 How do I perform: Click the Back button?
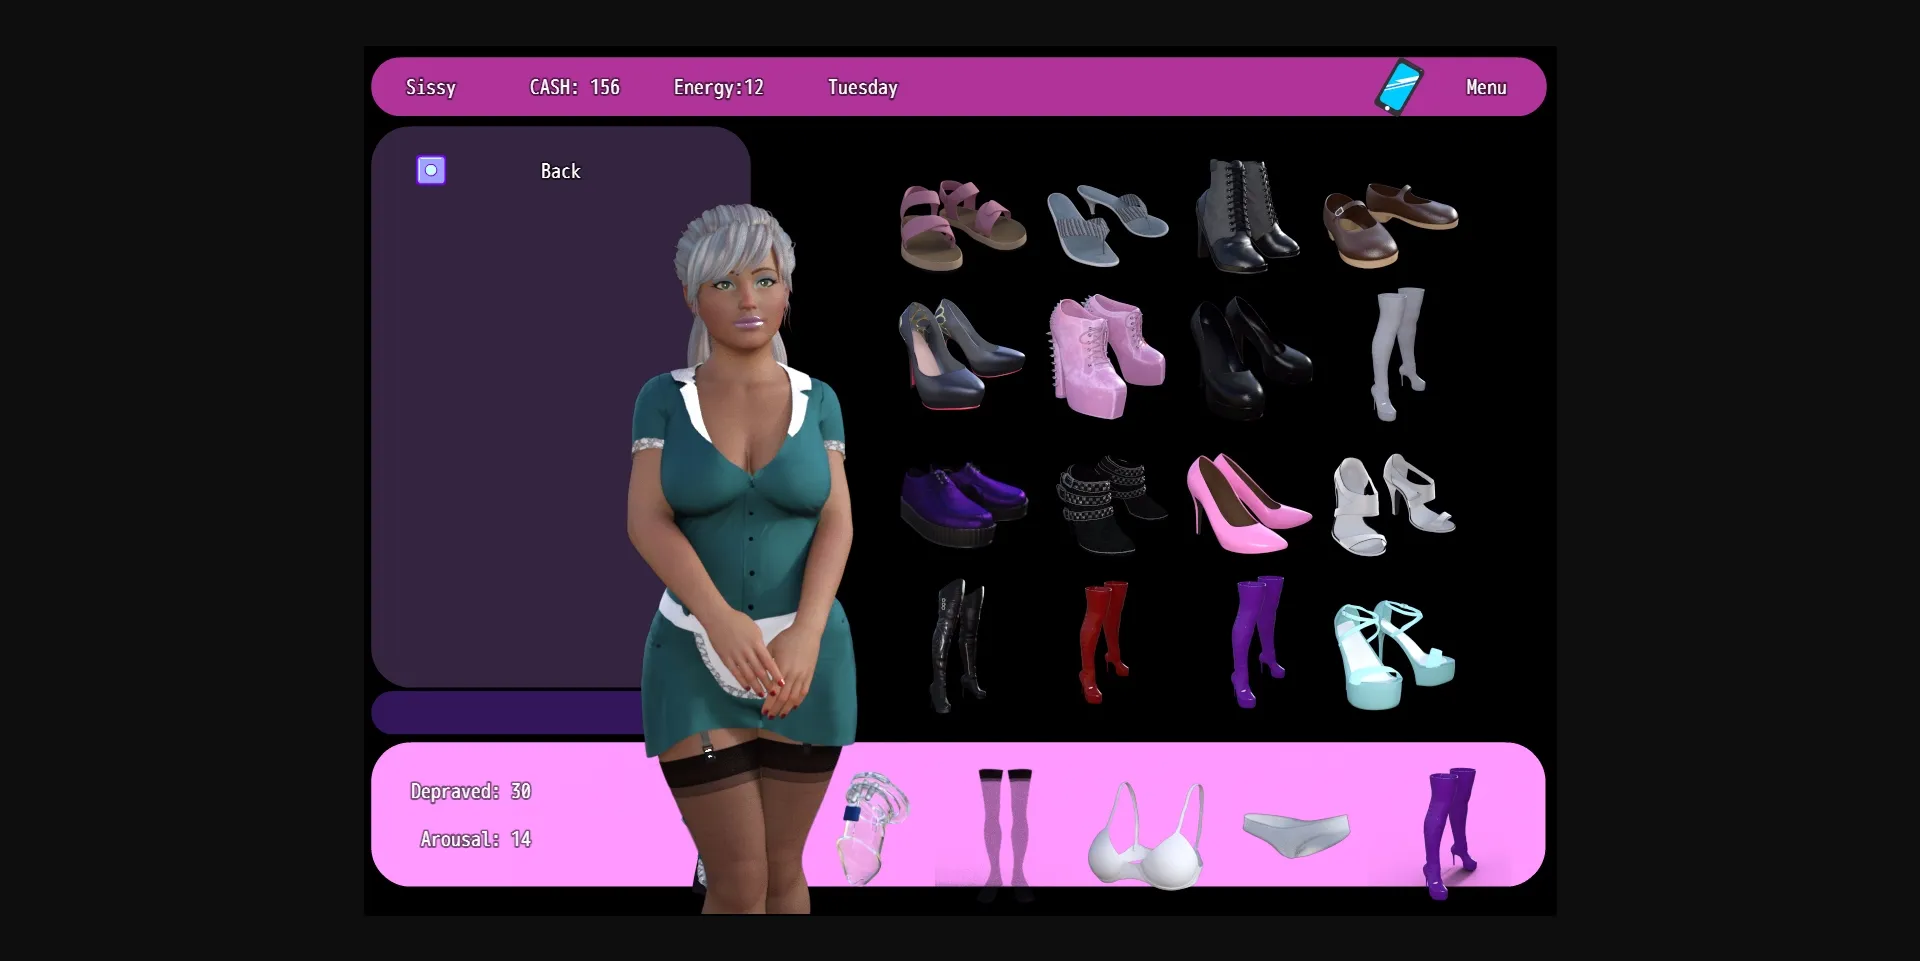[x=560, y=170]
